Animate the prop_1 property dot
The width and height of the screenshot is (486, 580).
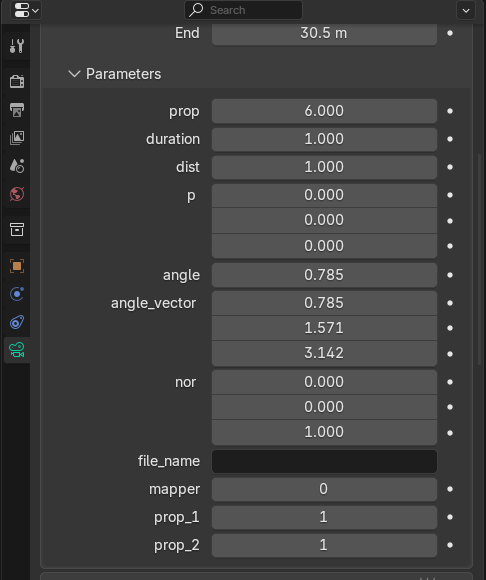tap(450, 517)
